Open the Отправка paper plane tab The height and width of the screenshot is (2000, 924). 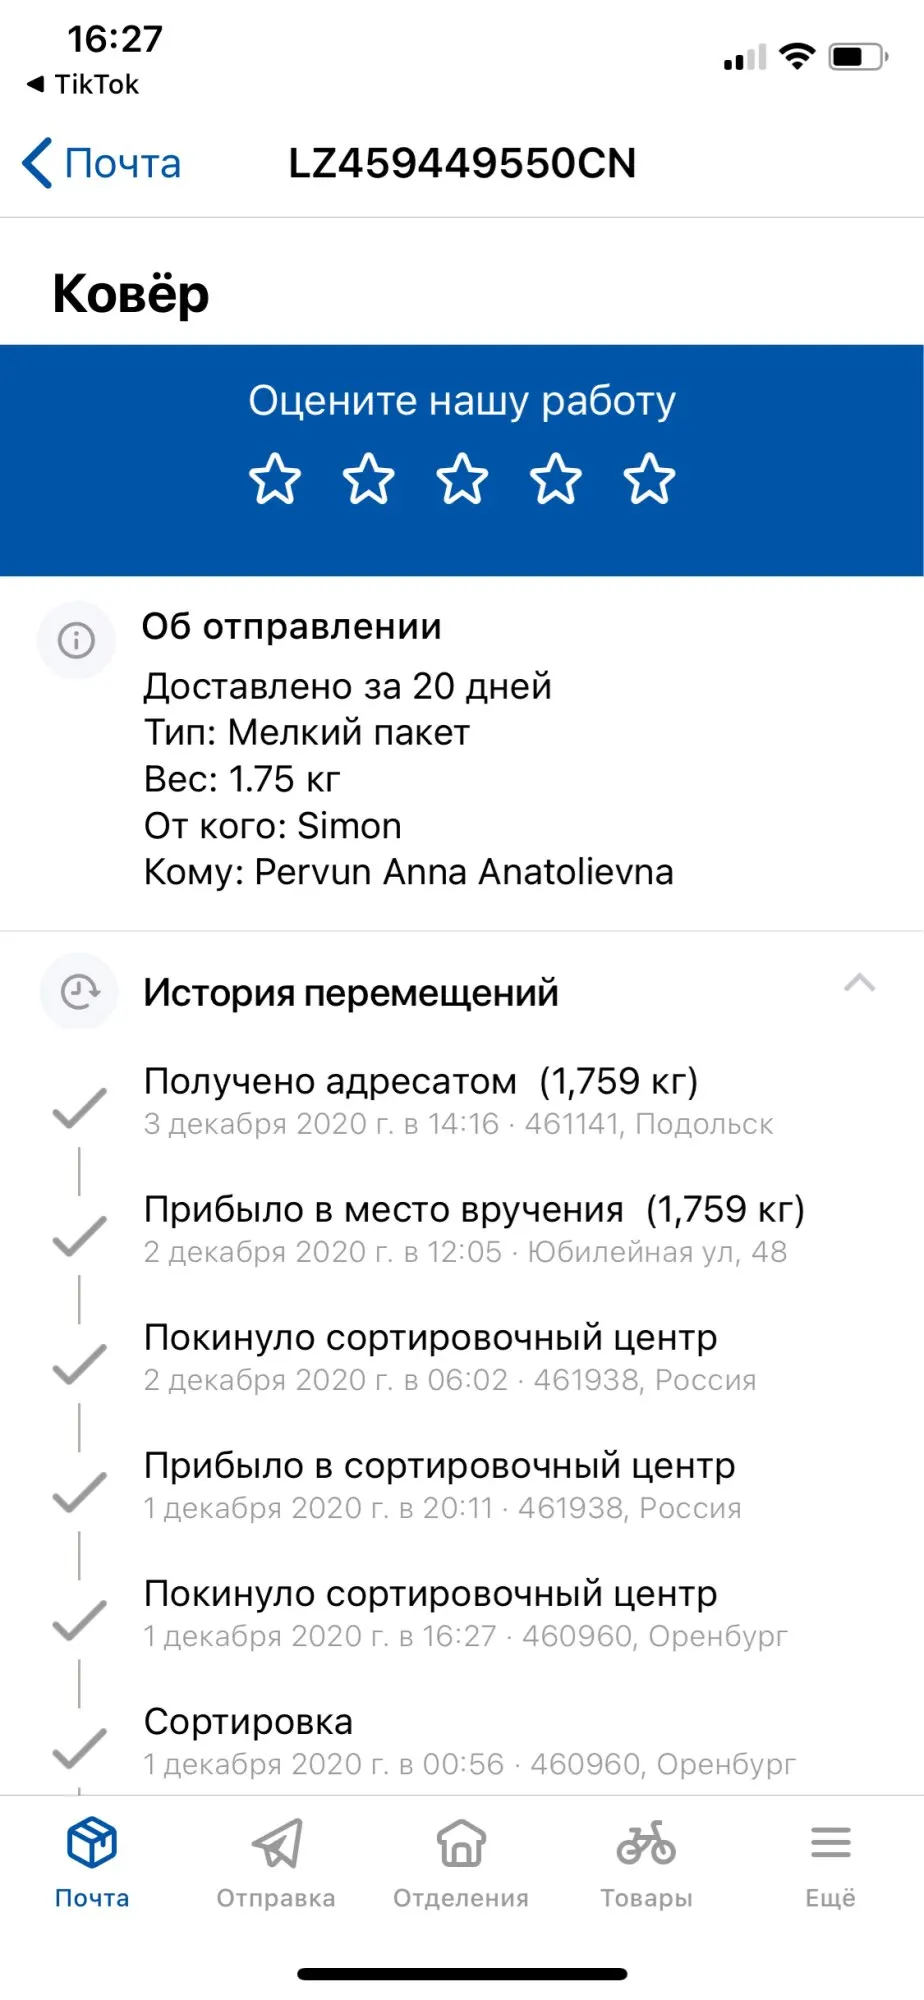276,1842
